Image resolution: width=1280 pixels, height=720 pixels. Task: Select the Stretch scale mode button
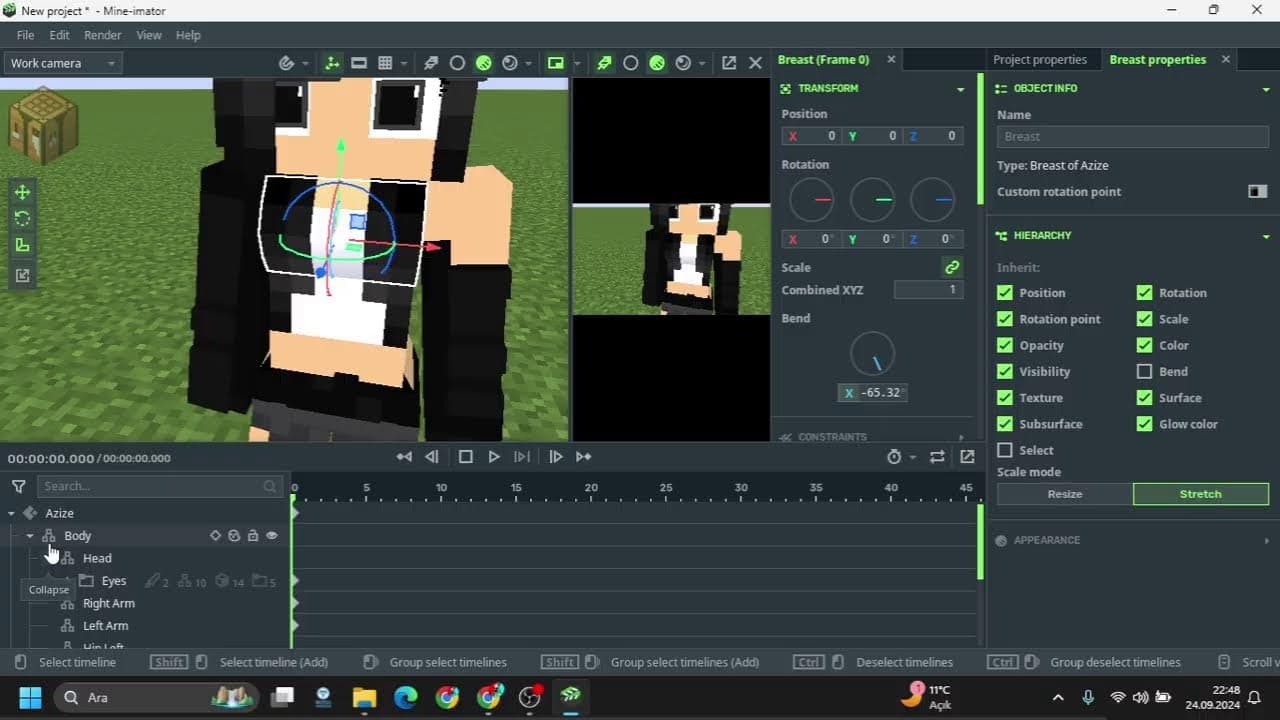tap(1201, 494)
